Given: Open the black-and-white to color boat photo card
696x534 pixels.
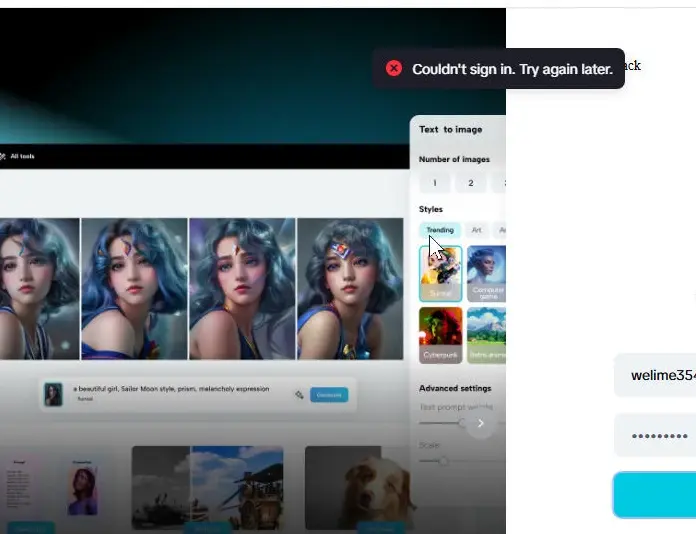Looking at the screenshot, I should pos(207,488).
